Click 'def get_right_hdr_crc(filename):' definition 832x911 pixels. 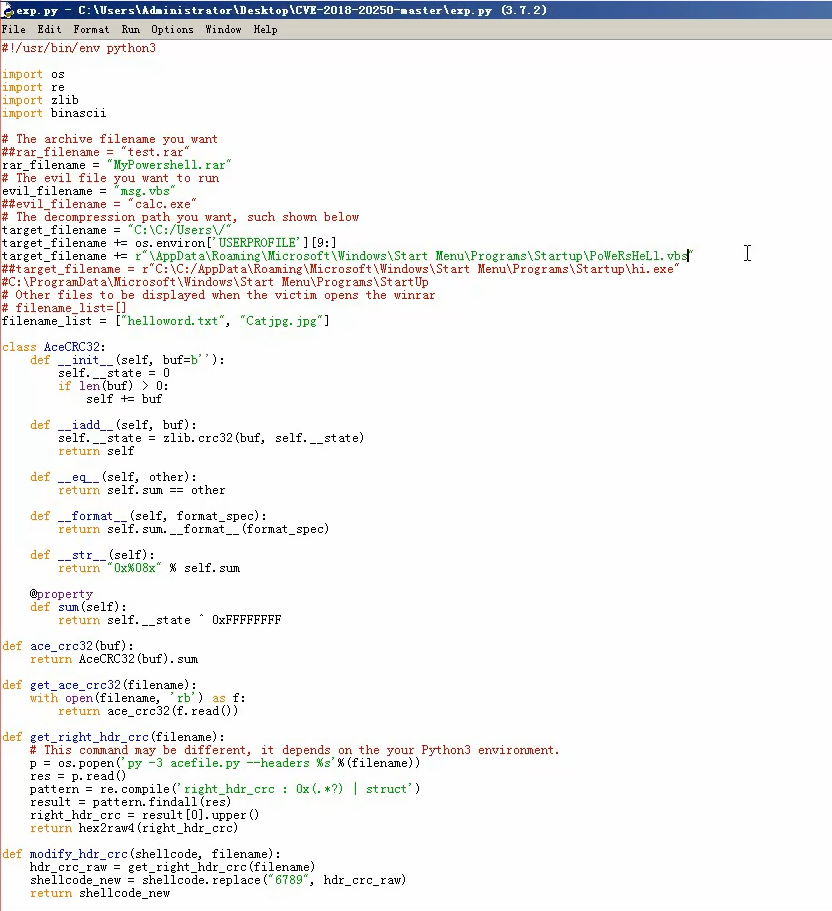tap(113, 737)
